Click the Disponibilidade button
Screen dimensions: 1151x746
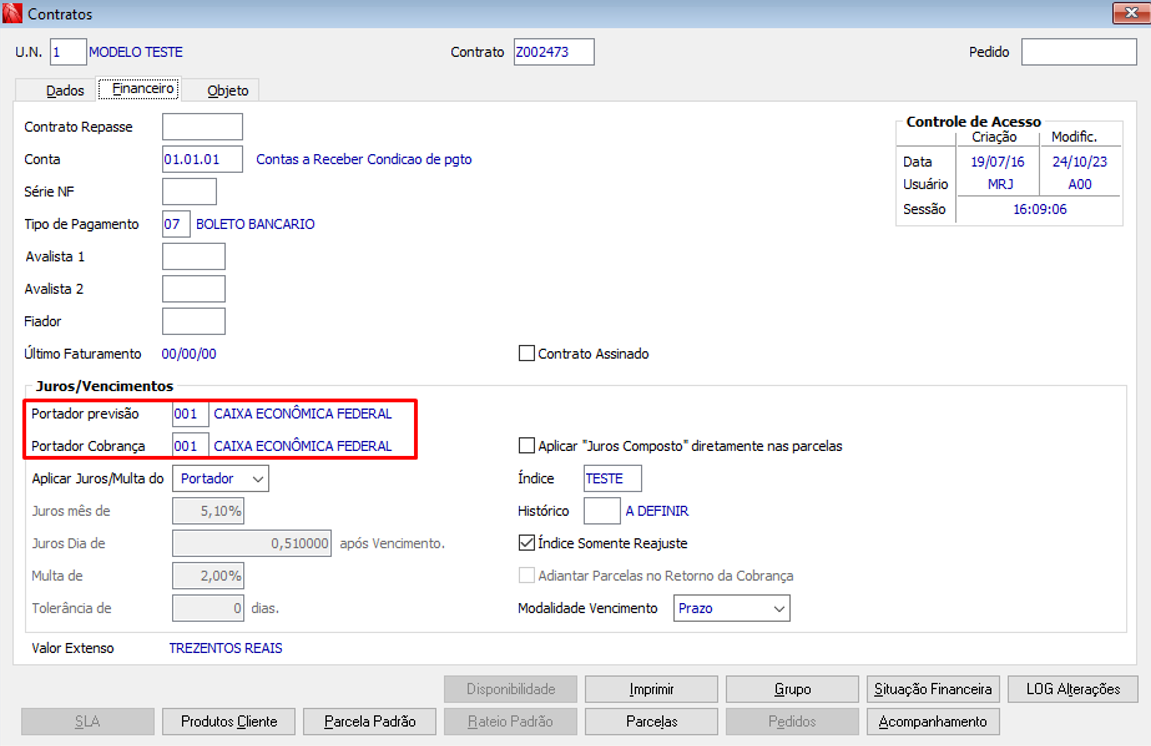(510, 689)
